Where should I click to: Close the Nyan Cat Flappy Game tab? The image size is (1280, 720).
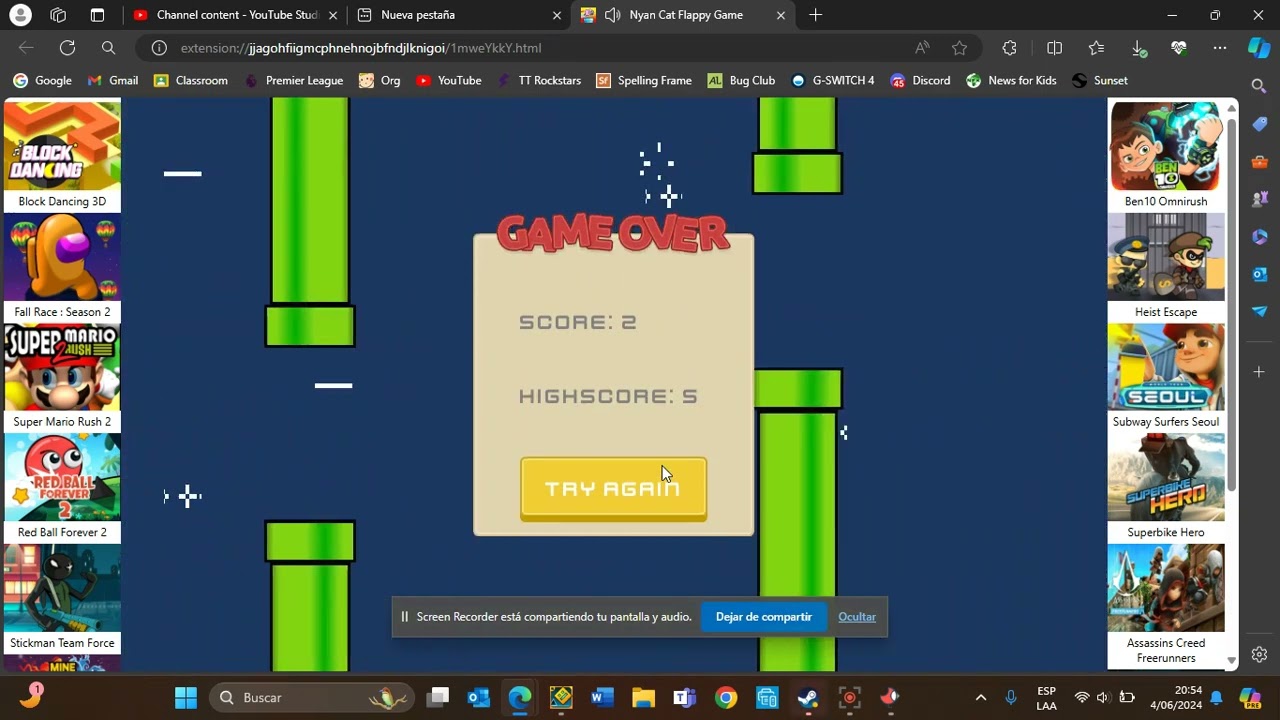[781, 15]
